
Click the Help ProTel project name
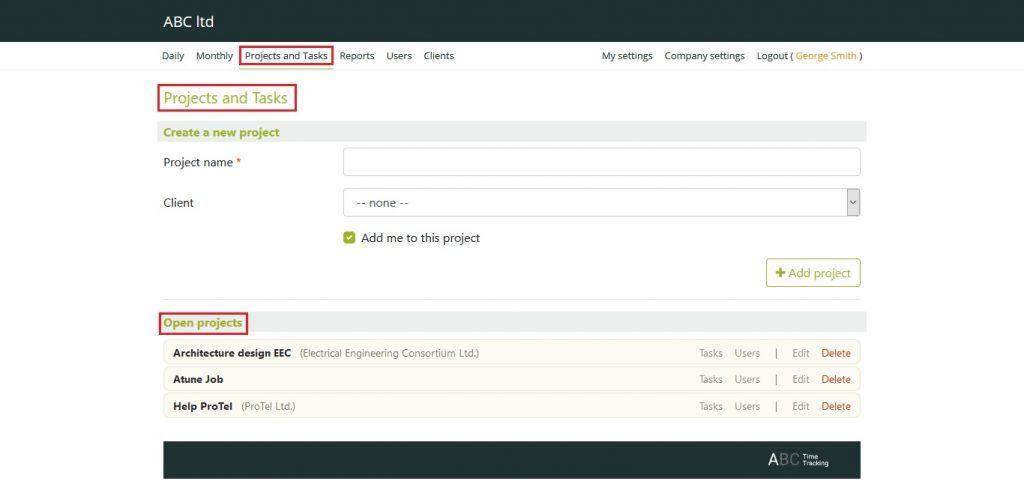click(x=202, y=406)
